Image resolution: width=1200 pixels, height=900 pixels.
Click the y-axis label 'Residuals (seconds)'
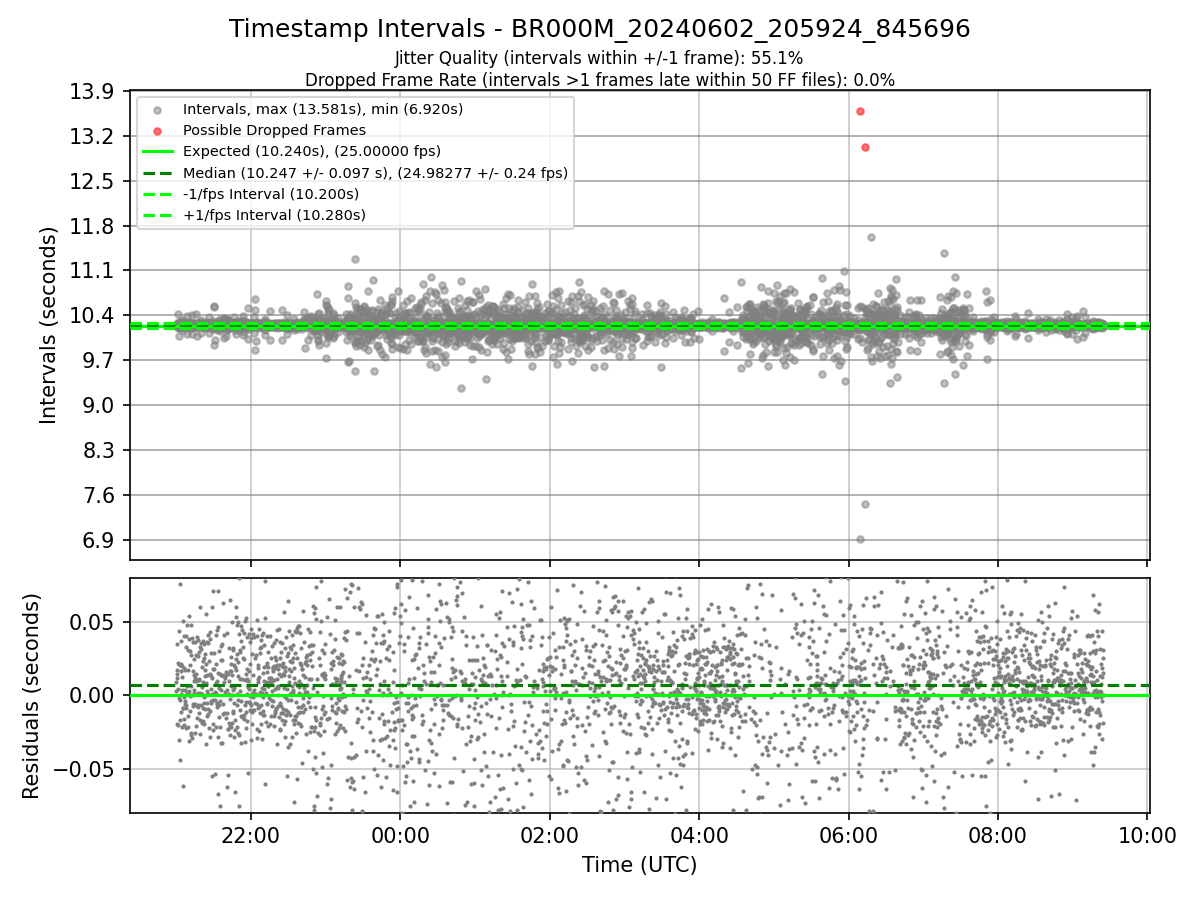pyautogui.click(x=31, y=696)
